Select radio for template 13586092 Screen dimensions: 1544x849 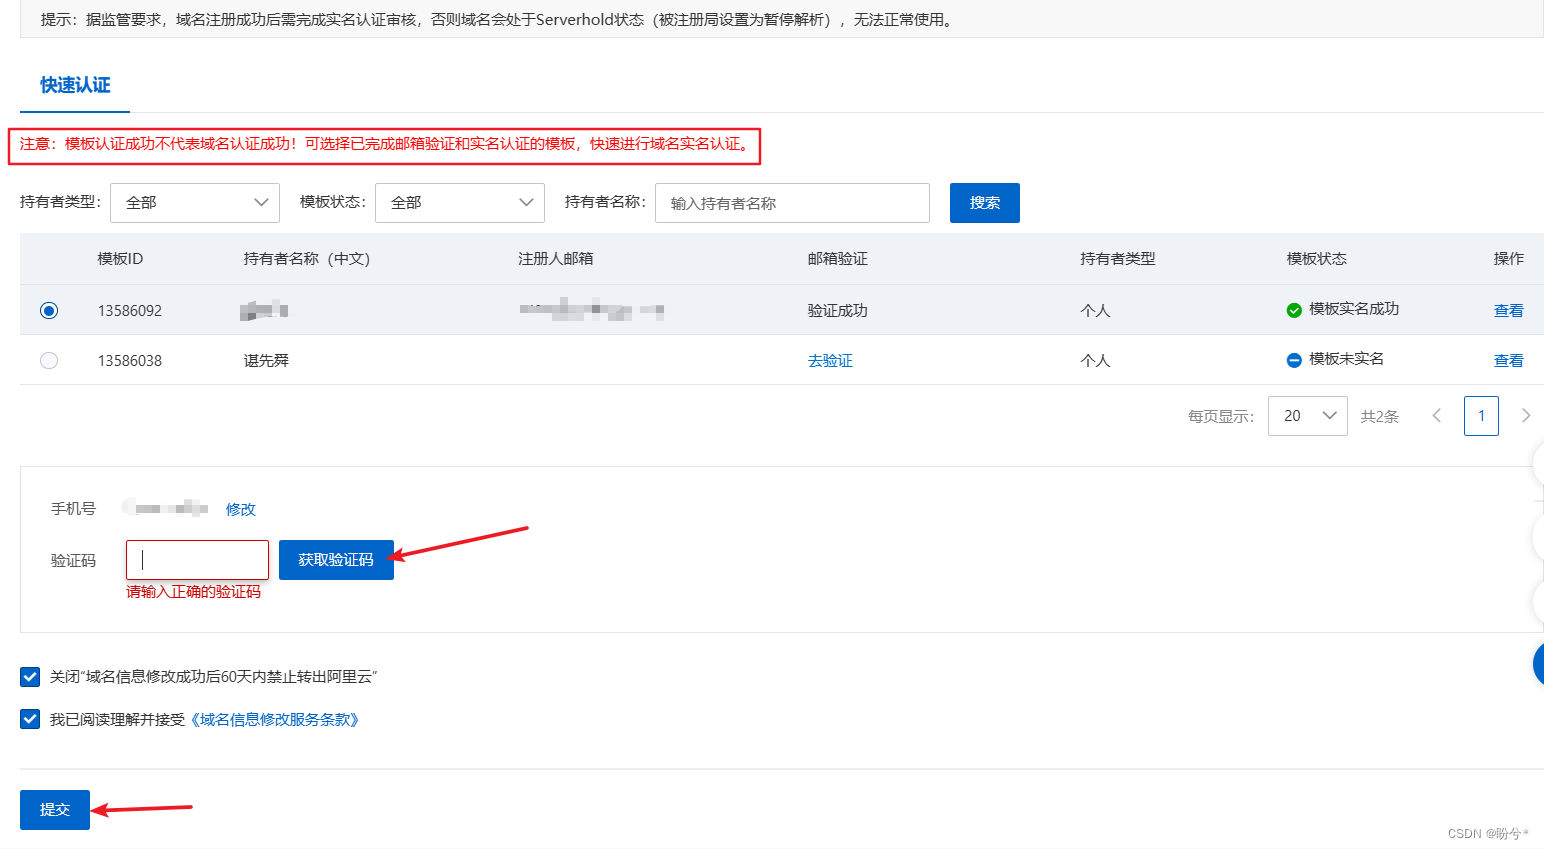(49, 311)
